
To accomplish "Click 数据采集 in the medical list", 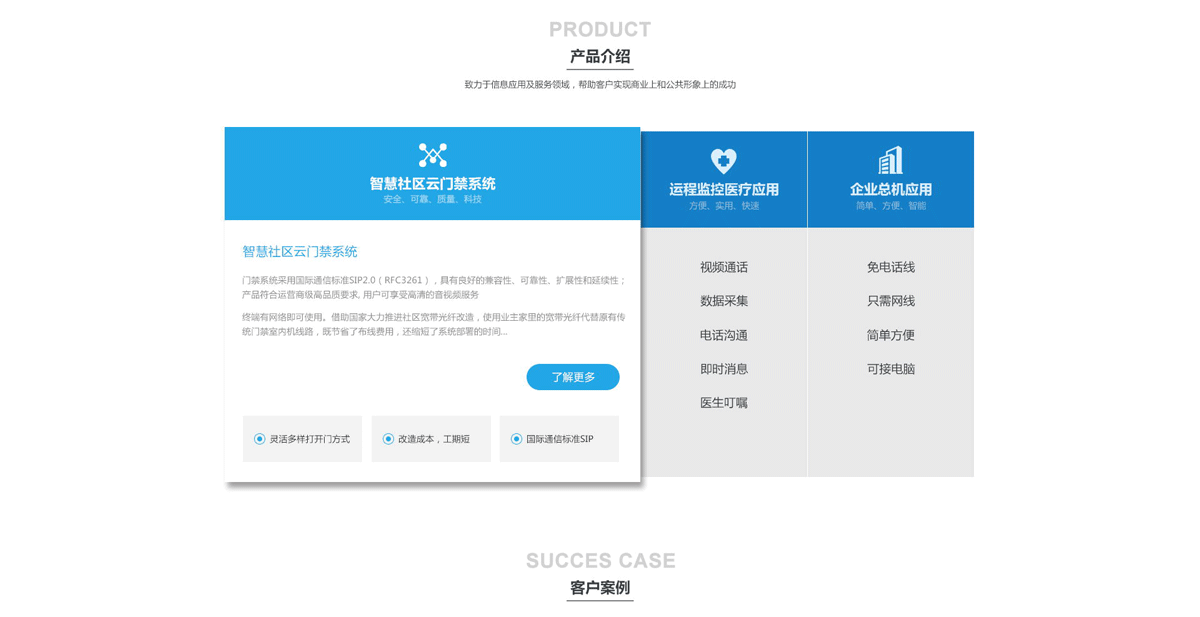I will (x=724, y=301).
